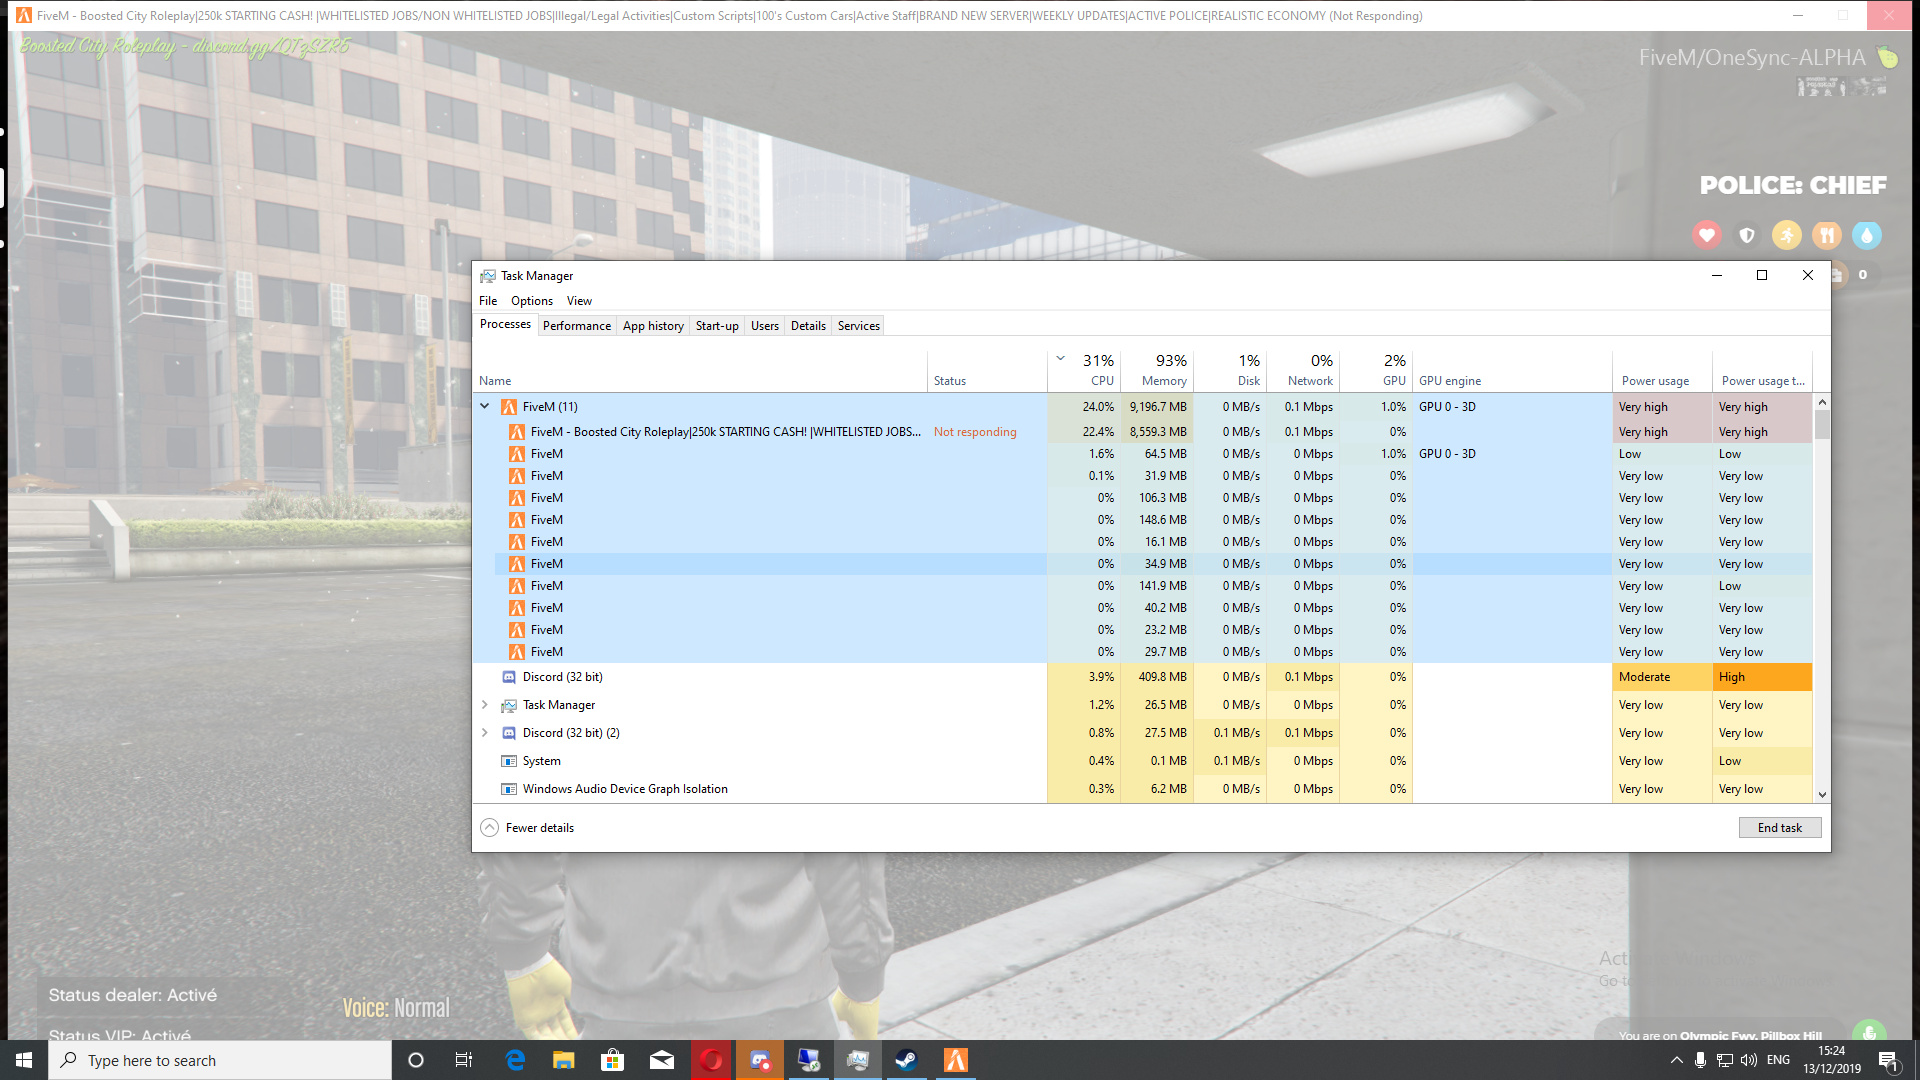Click the Windows Start button
1920x1080 pixels.
coord(22,1060)
